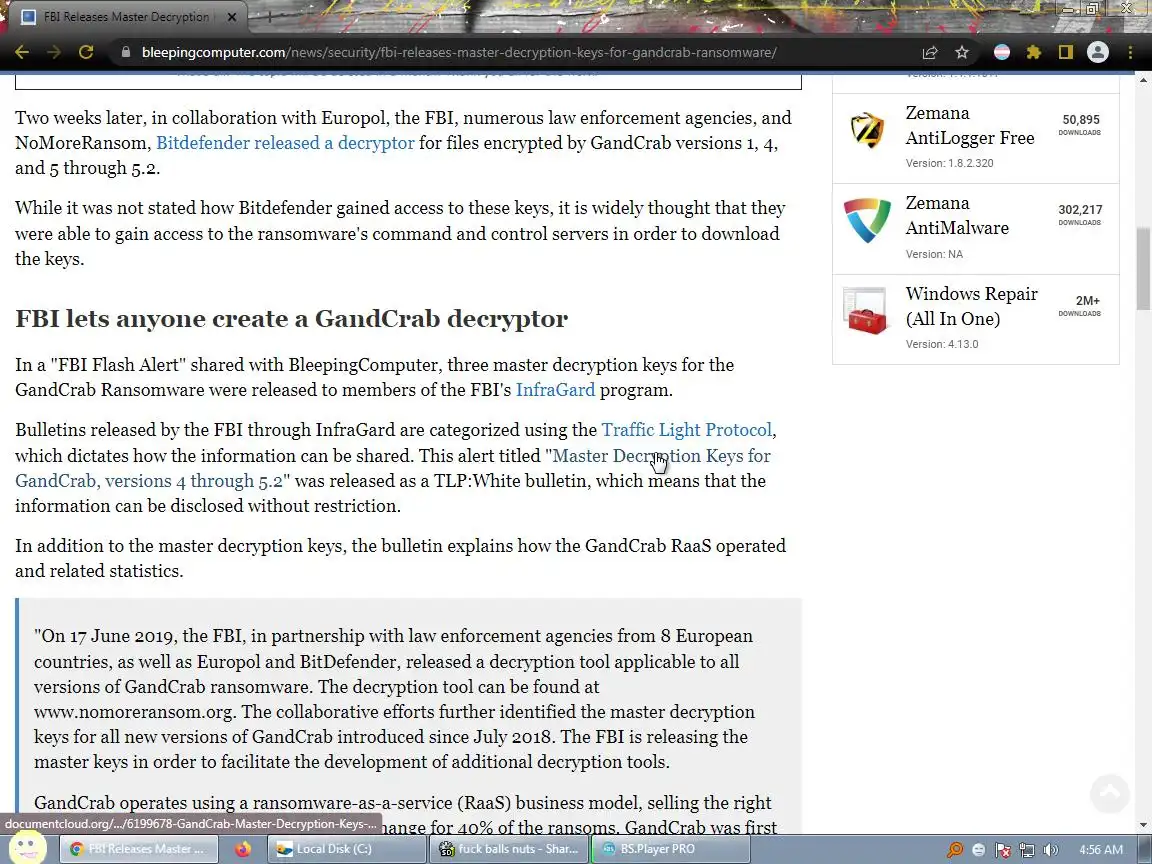Toggle the browser side panel
The height and width of the screenshot is (864, 1152).
coord(1065,52)
